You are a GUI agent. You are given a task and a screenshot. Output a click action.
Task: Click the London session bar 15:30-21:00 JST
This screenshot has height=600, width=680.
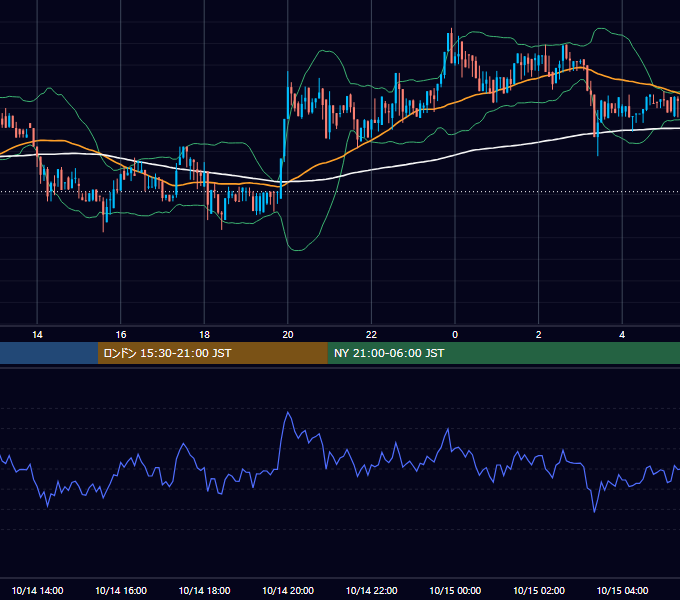pyautogui.click(x=212, y=353)
